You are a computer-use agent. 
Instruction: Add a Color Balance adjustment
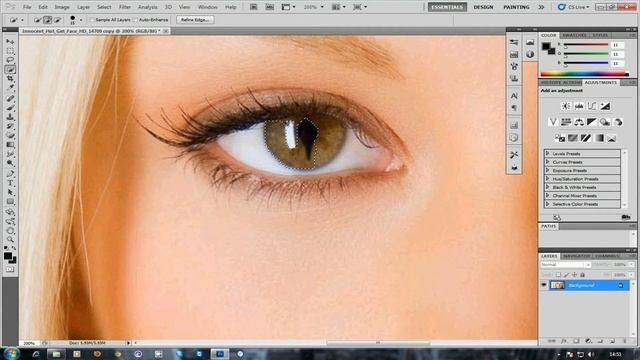(x=579, y=122)
